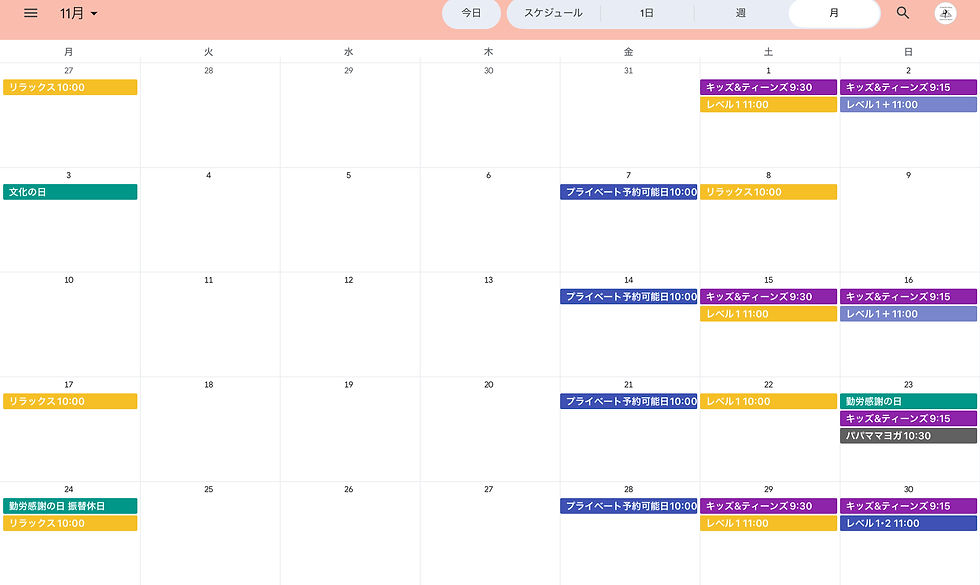The height and width of the screenshot is (585, 980).
Task: Open 勤労感謝の日 holiday on November 23
Action: (x=908, y=401)
